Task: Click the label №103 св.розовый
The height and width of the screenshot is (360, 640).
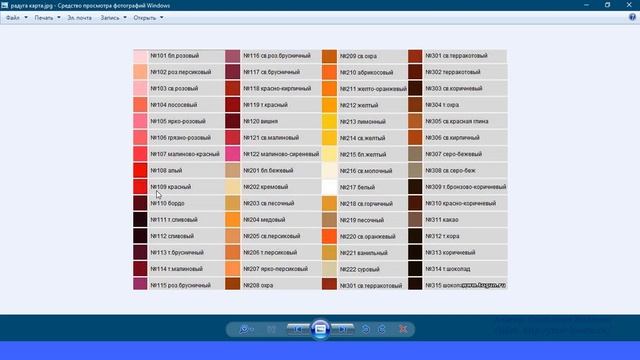Action: 174,89
